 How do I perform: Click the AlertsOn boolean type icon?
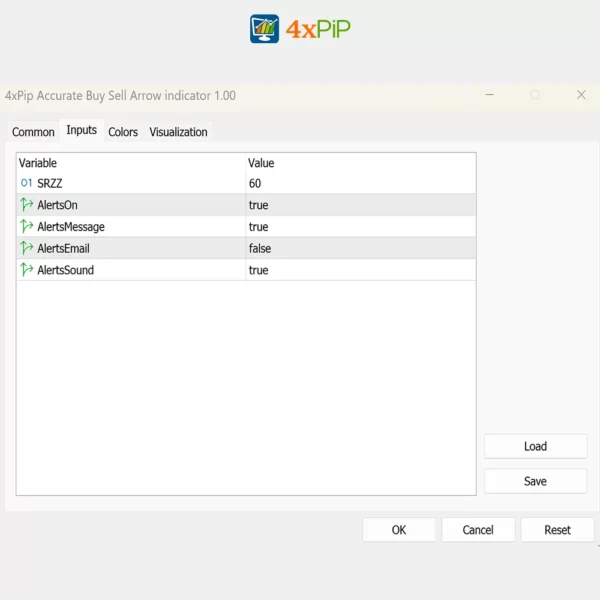(26, 204)
